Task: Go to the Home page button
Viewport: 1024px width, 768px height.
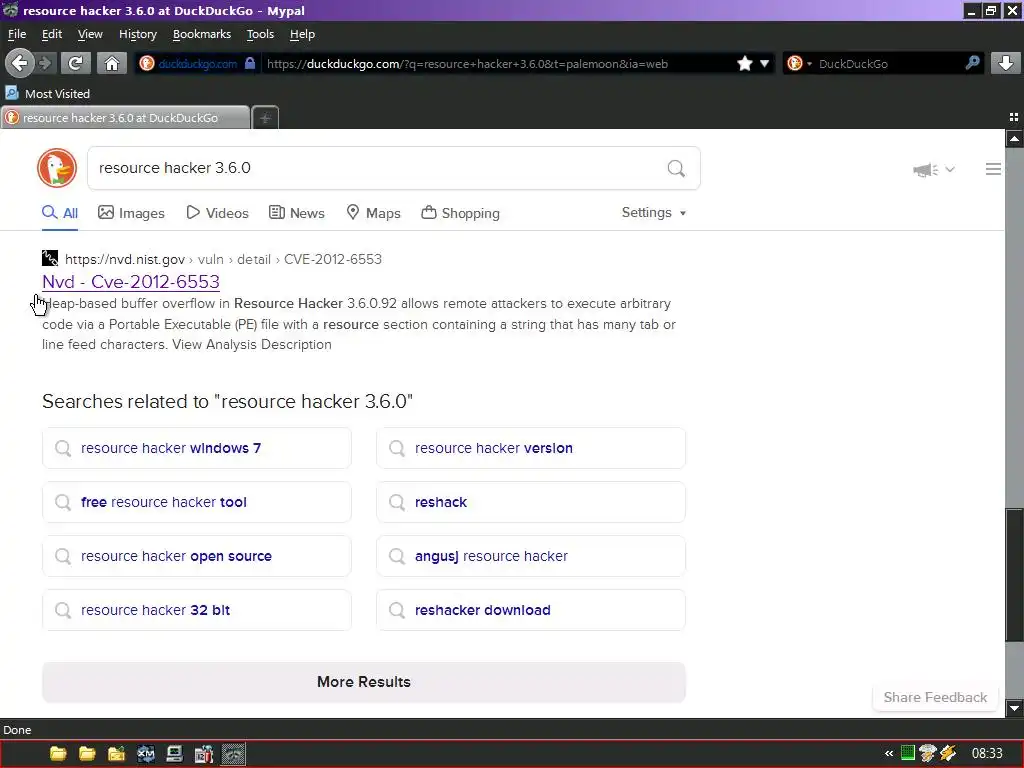Action: coord(112,63)
